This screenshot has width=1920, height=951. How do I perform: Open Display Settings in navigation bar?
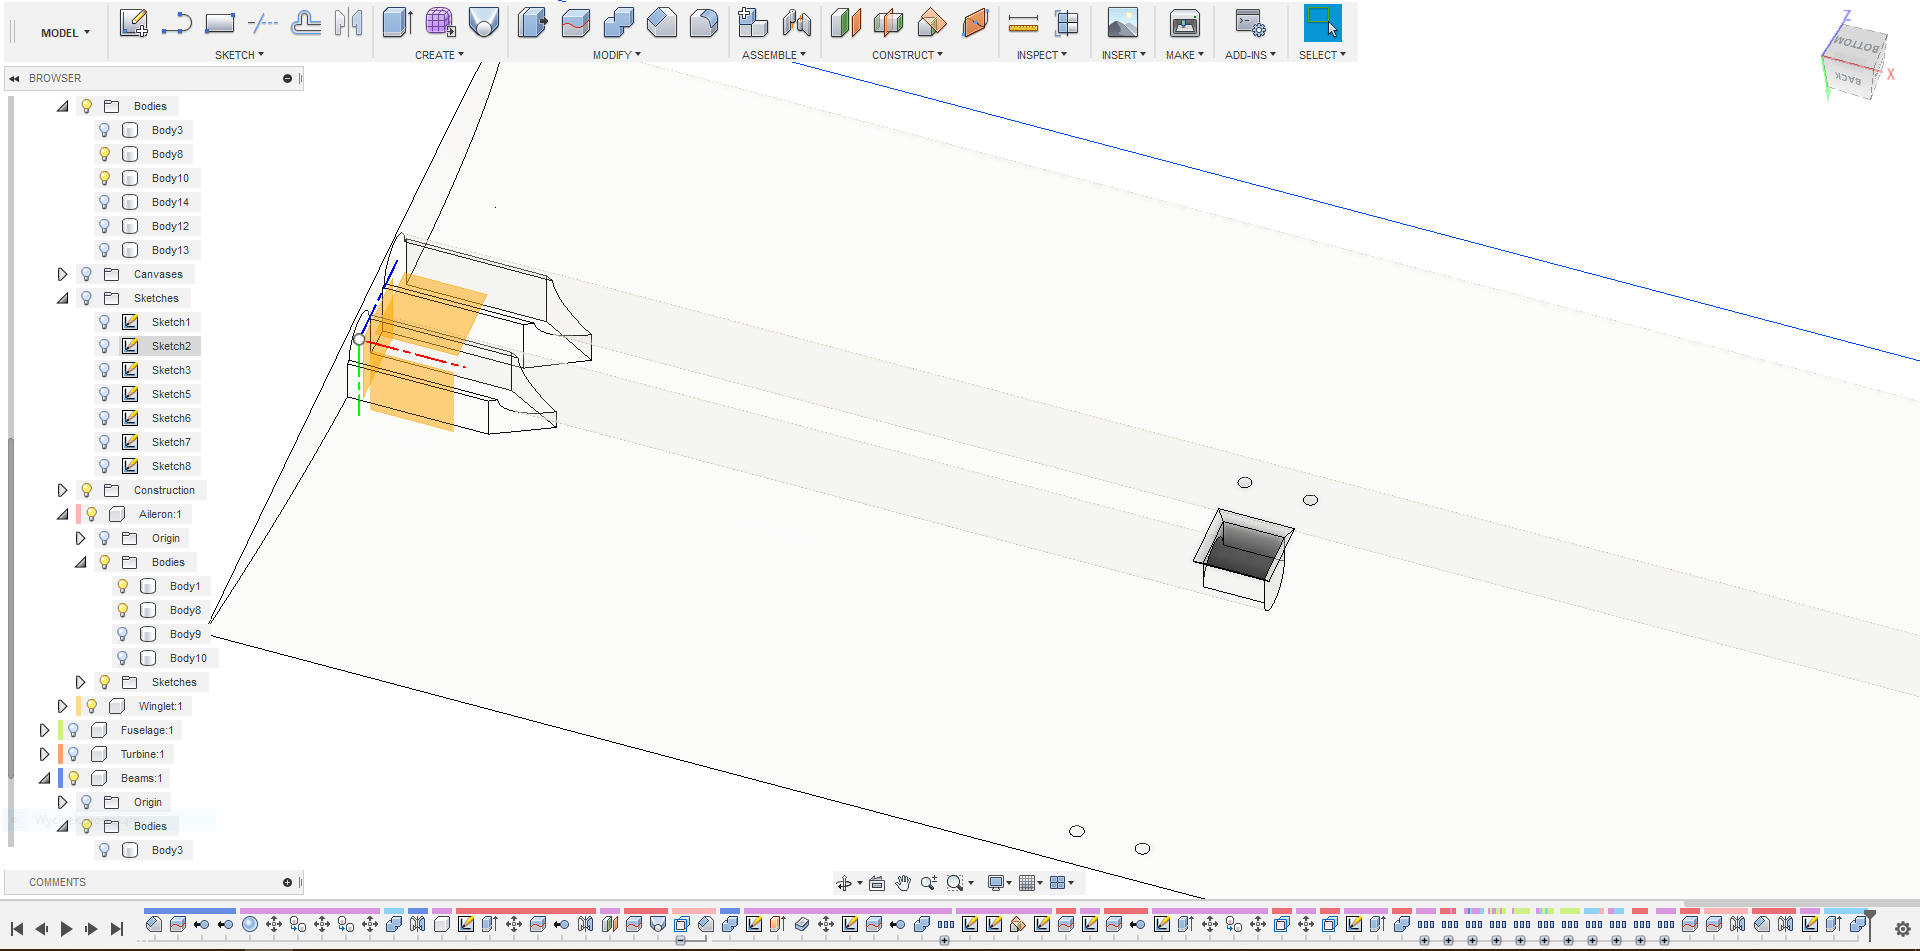coord(997,883)
